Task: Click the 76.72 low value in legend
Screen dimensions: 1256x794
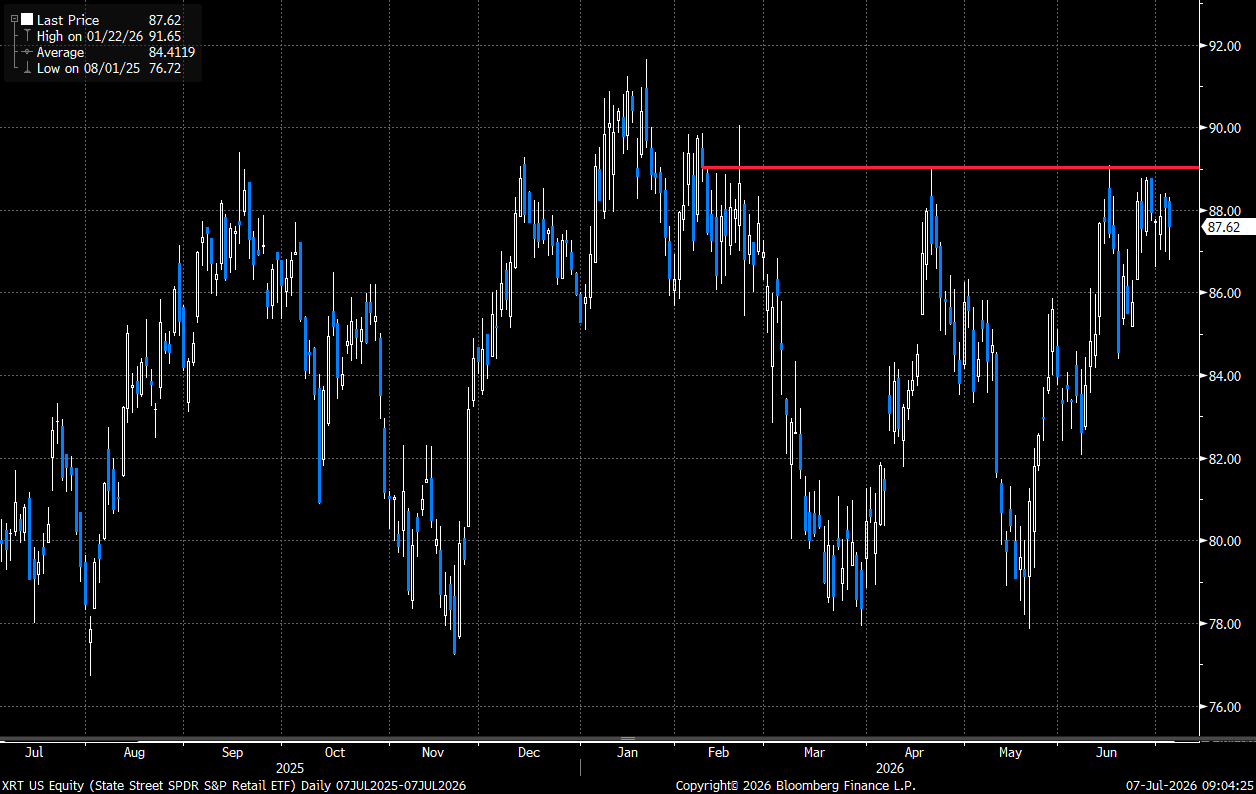Action: point(165,69)
